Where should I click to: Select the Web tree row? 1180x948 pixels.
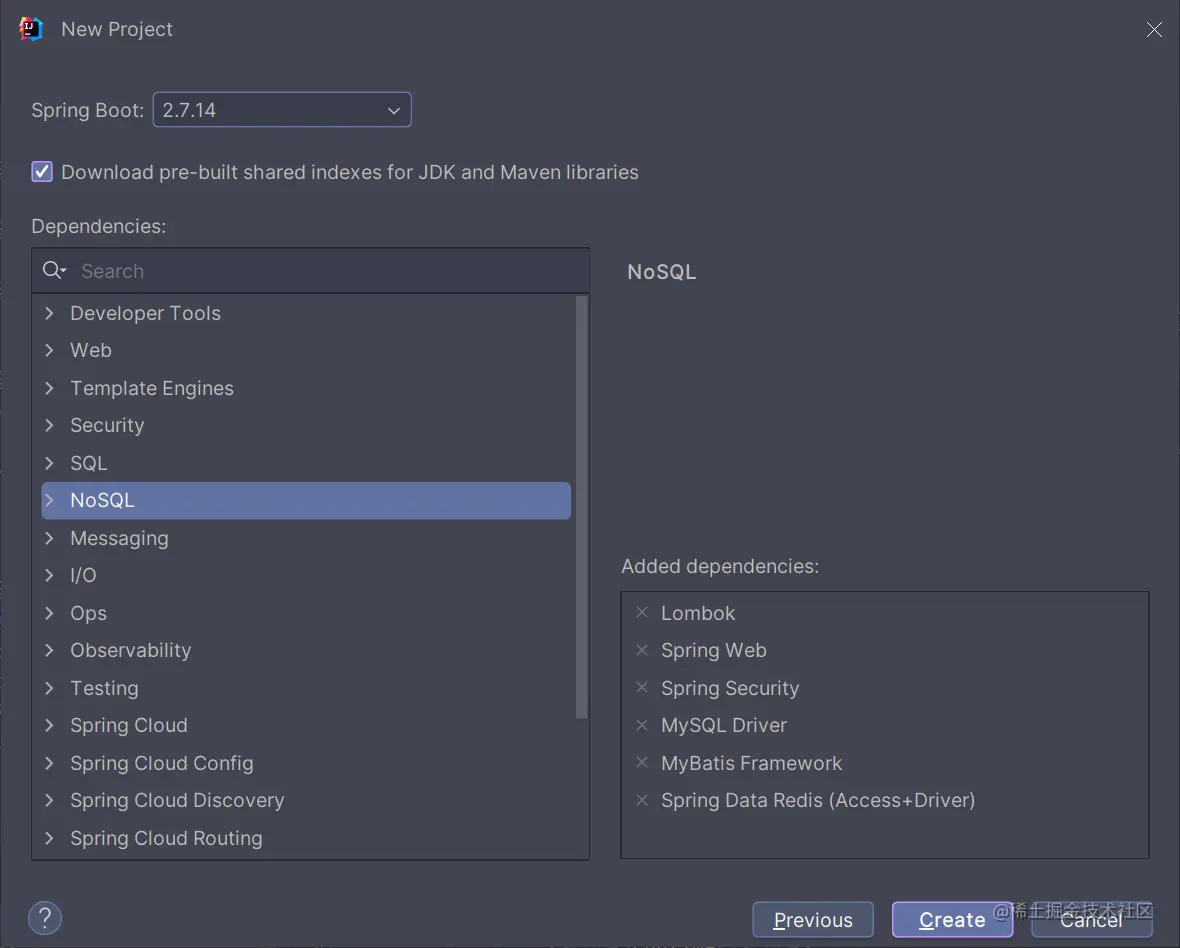click(x=306, y=350)
